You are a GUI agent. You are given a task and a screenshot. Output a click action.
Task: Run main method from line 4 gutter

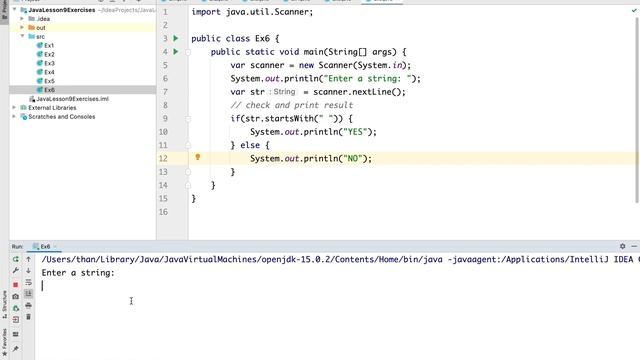[x=176, y=51]
